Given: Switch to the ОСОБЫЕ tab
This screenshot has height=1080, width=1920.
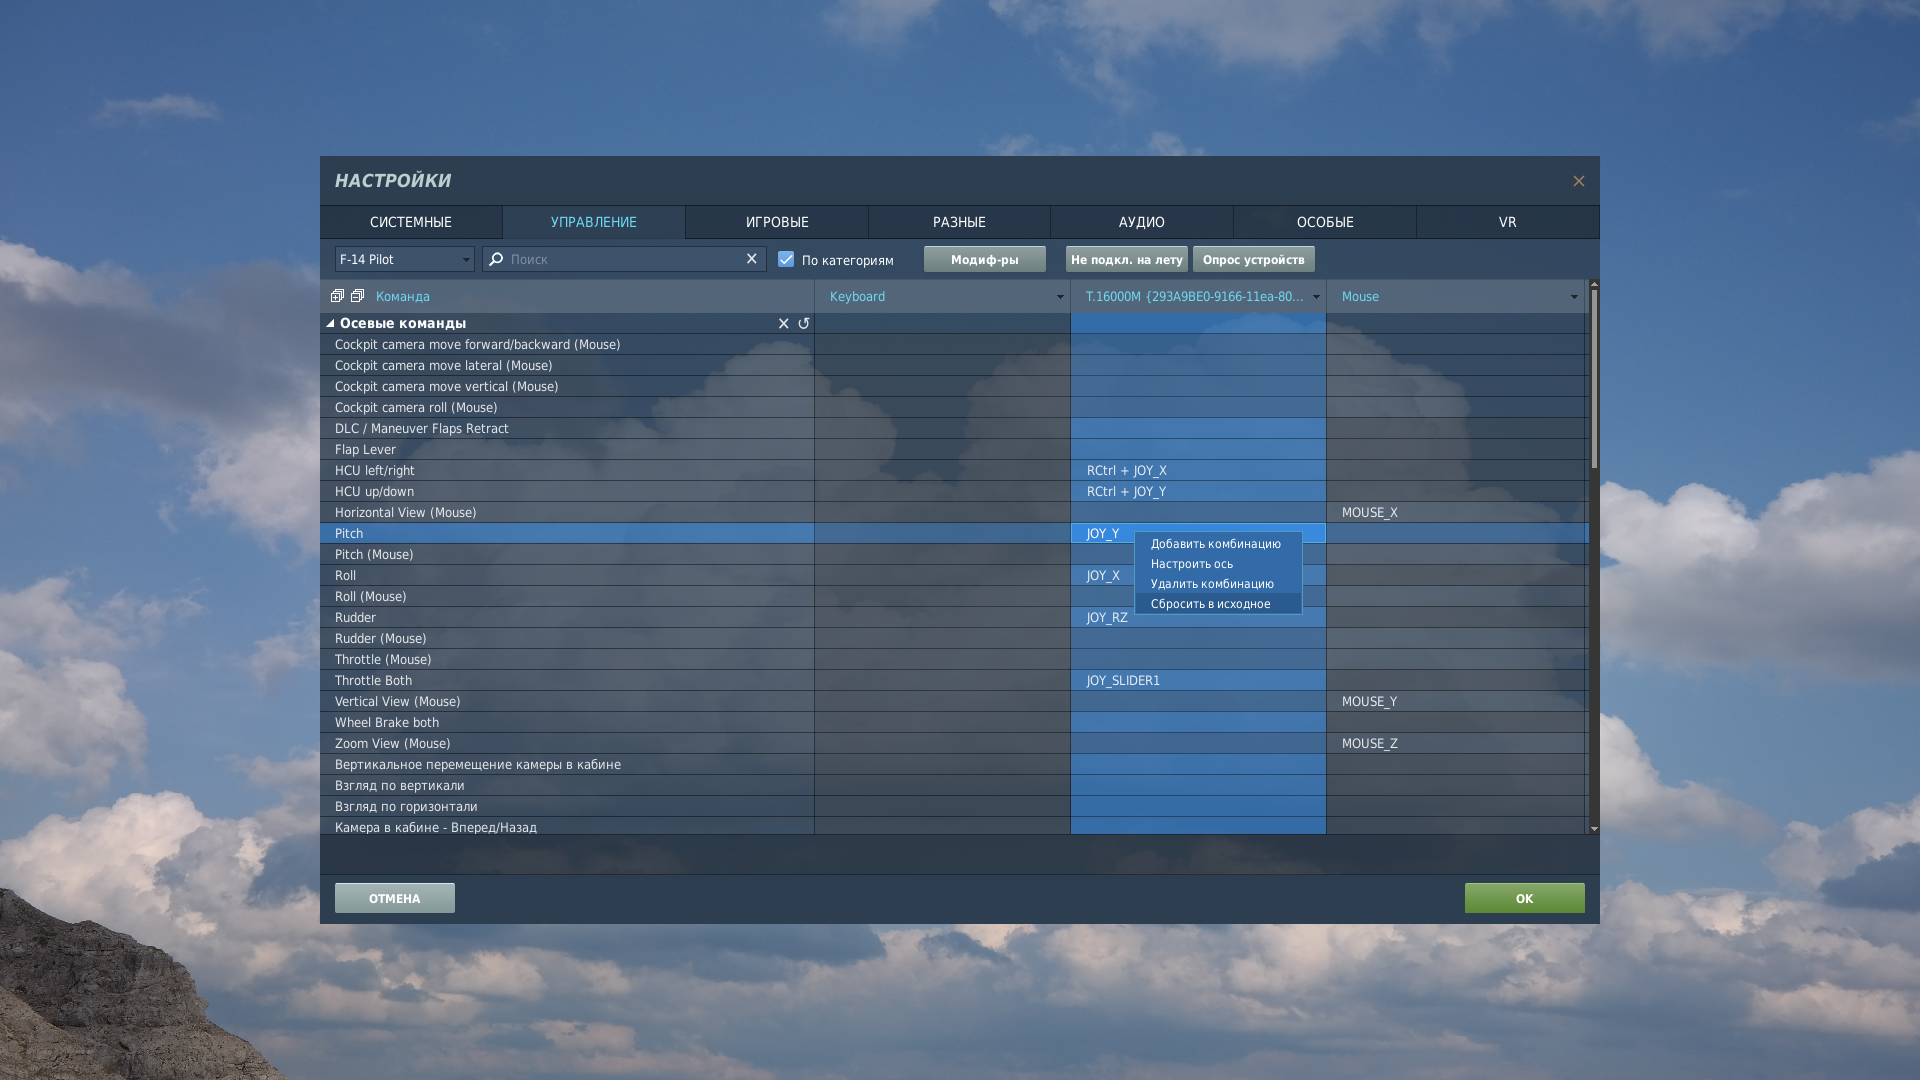Looking at the screenshot, I should coord(1325,222).
